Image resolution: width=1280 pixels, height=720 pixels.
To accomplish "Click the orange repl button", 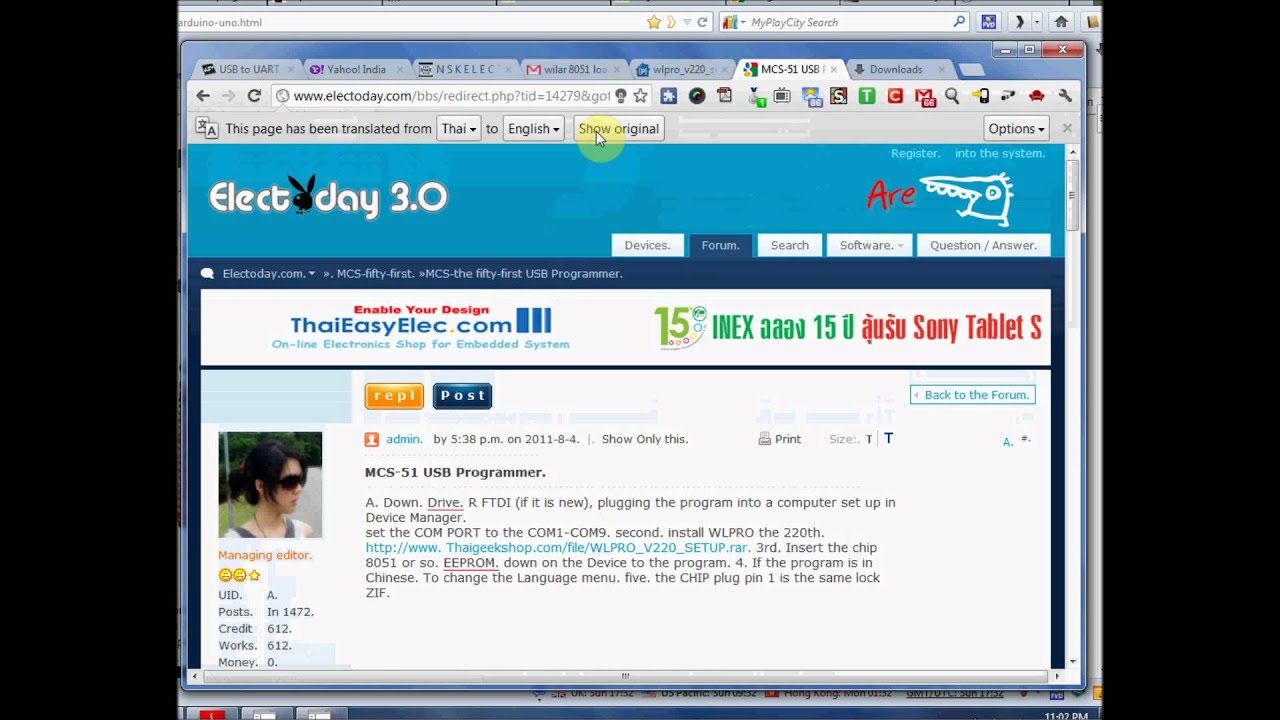I will [394, 395].
